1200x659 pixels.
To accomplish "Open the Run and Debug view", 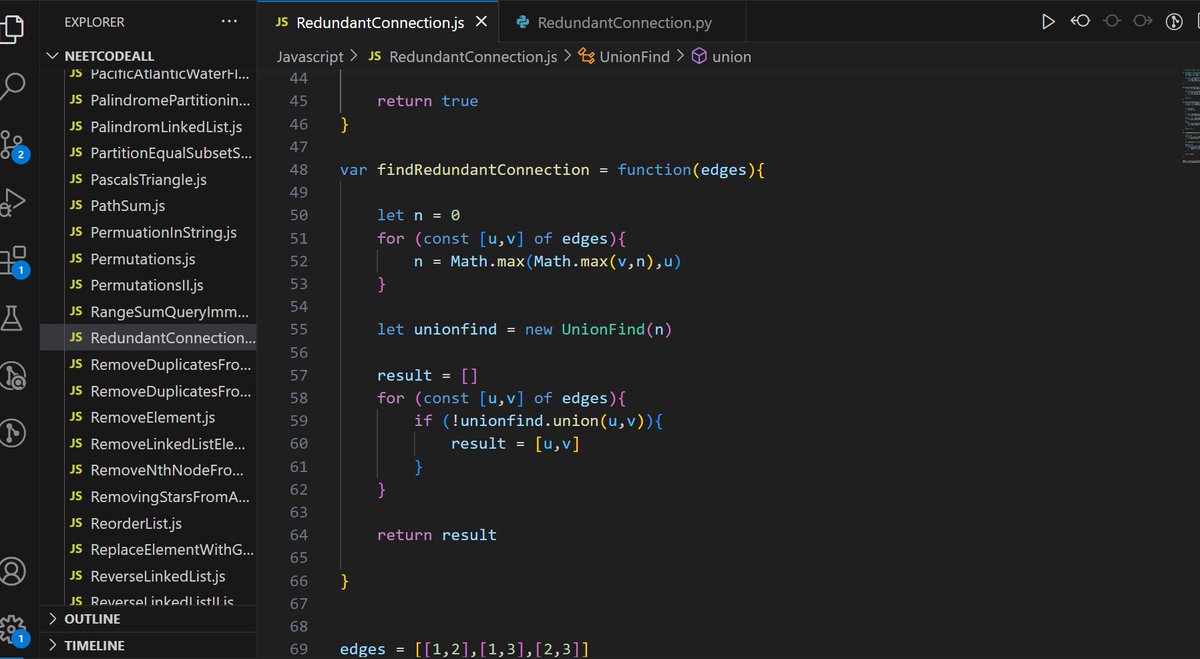I will (x=12, y=203).
